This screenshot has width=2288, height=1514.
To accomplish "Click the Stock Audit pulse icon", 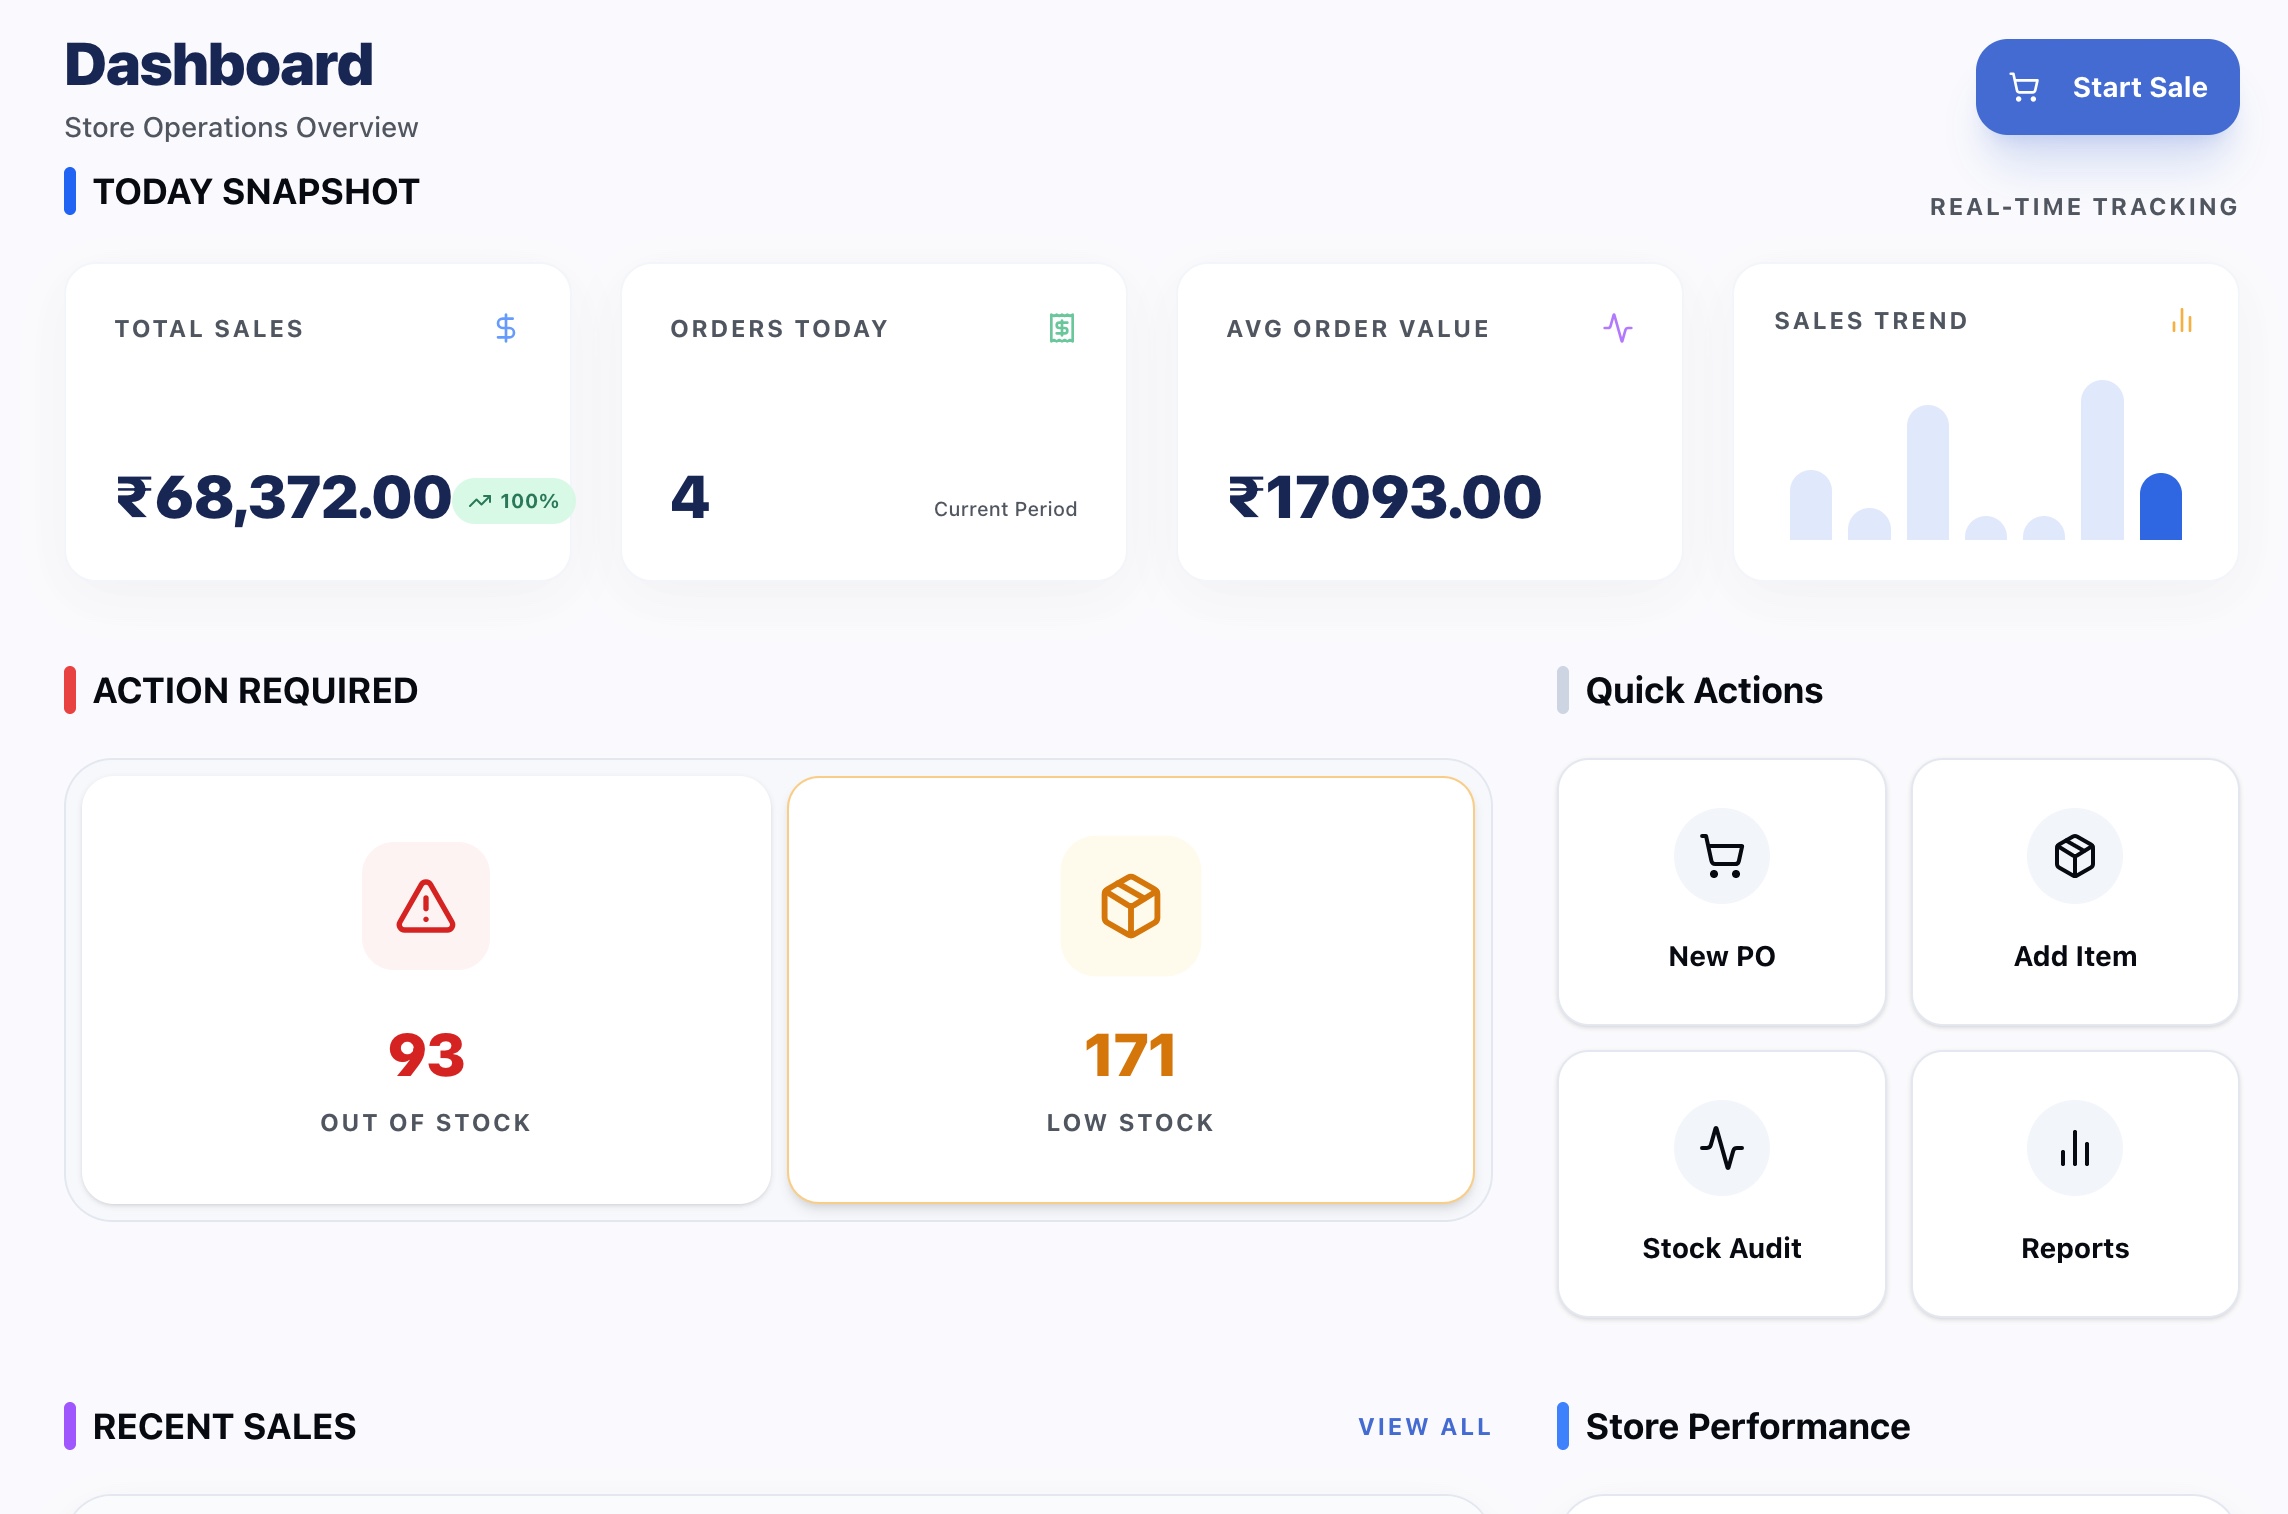I will coord(1721,1147).
